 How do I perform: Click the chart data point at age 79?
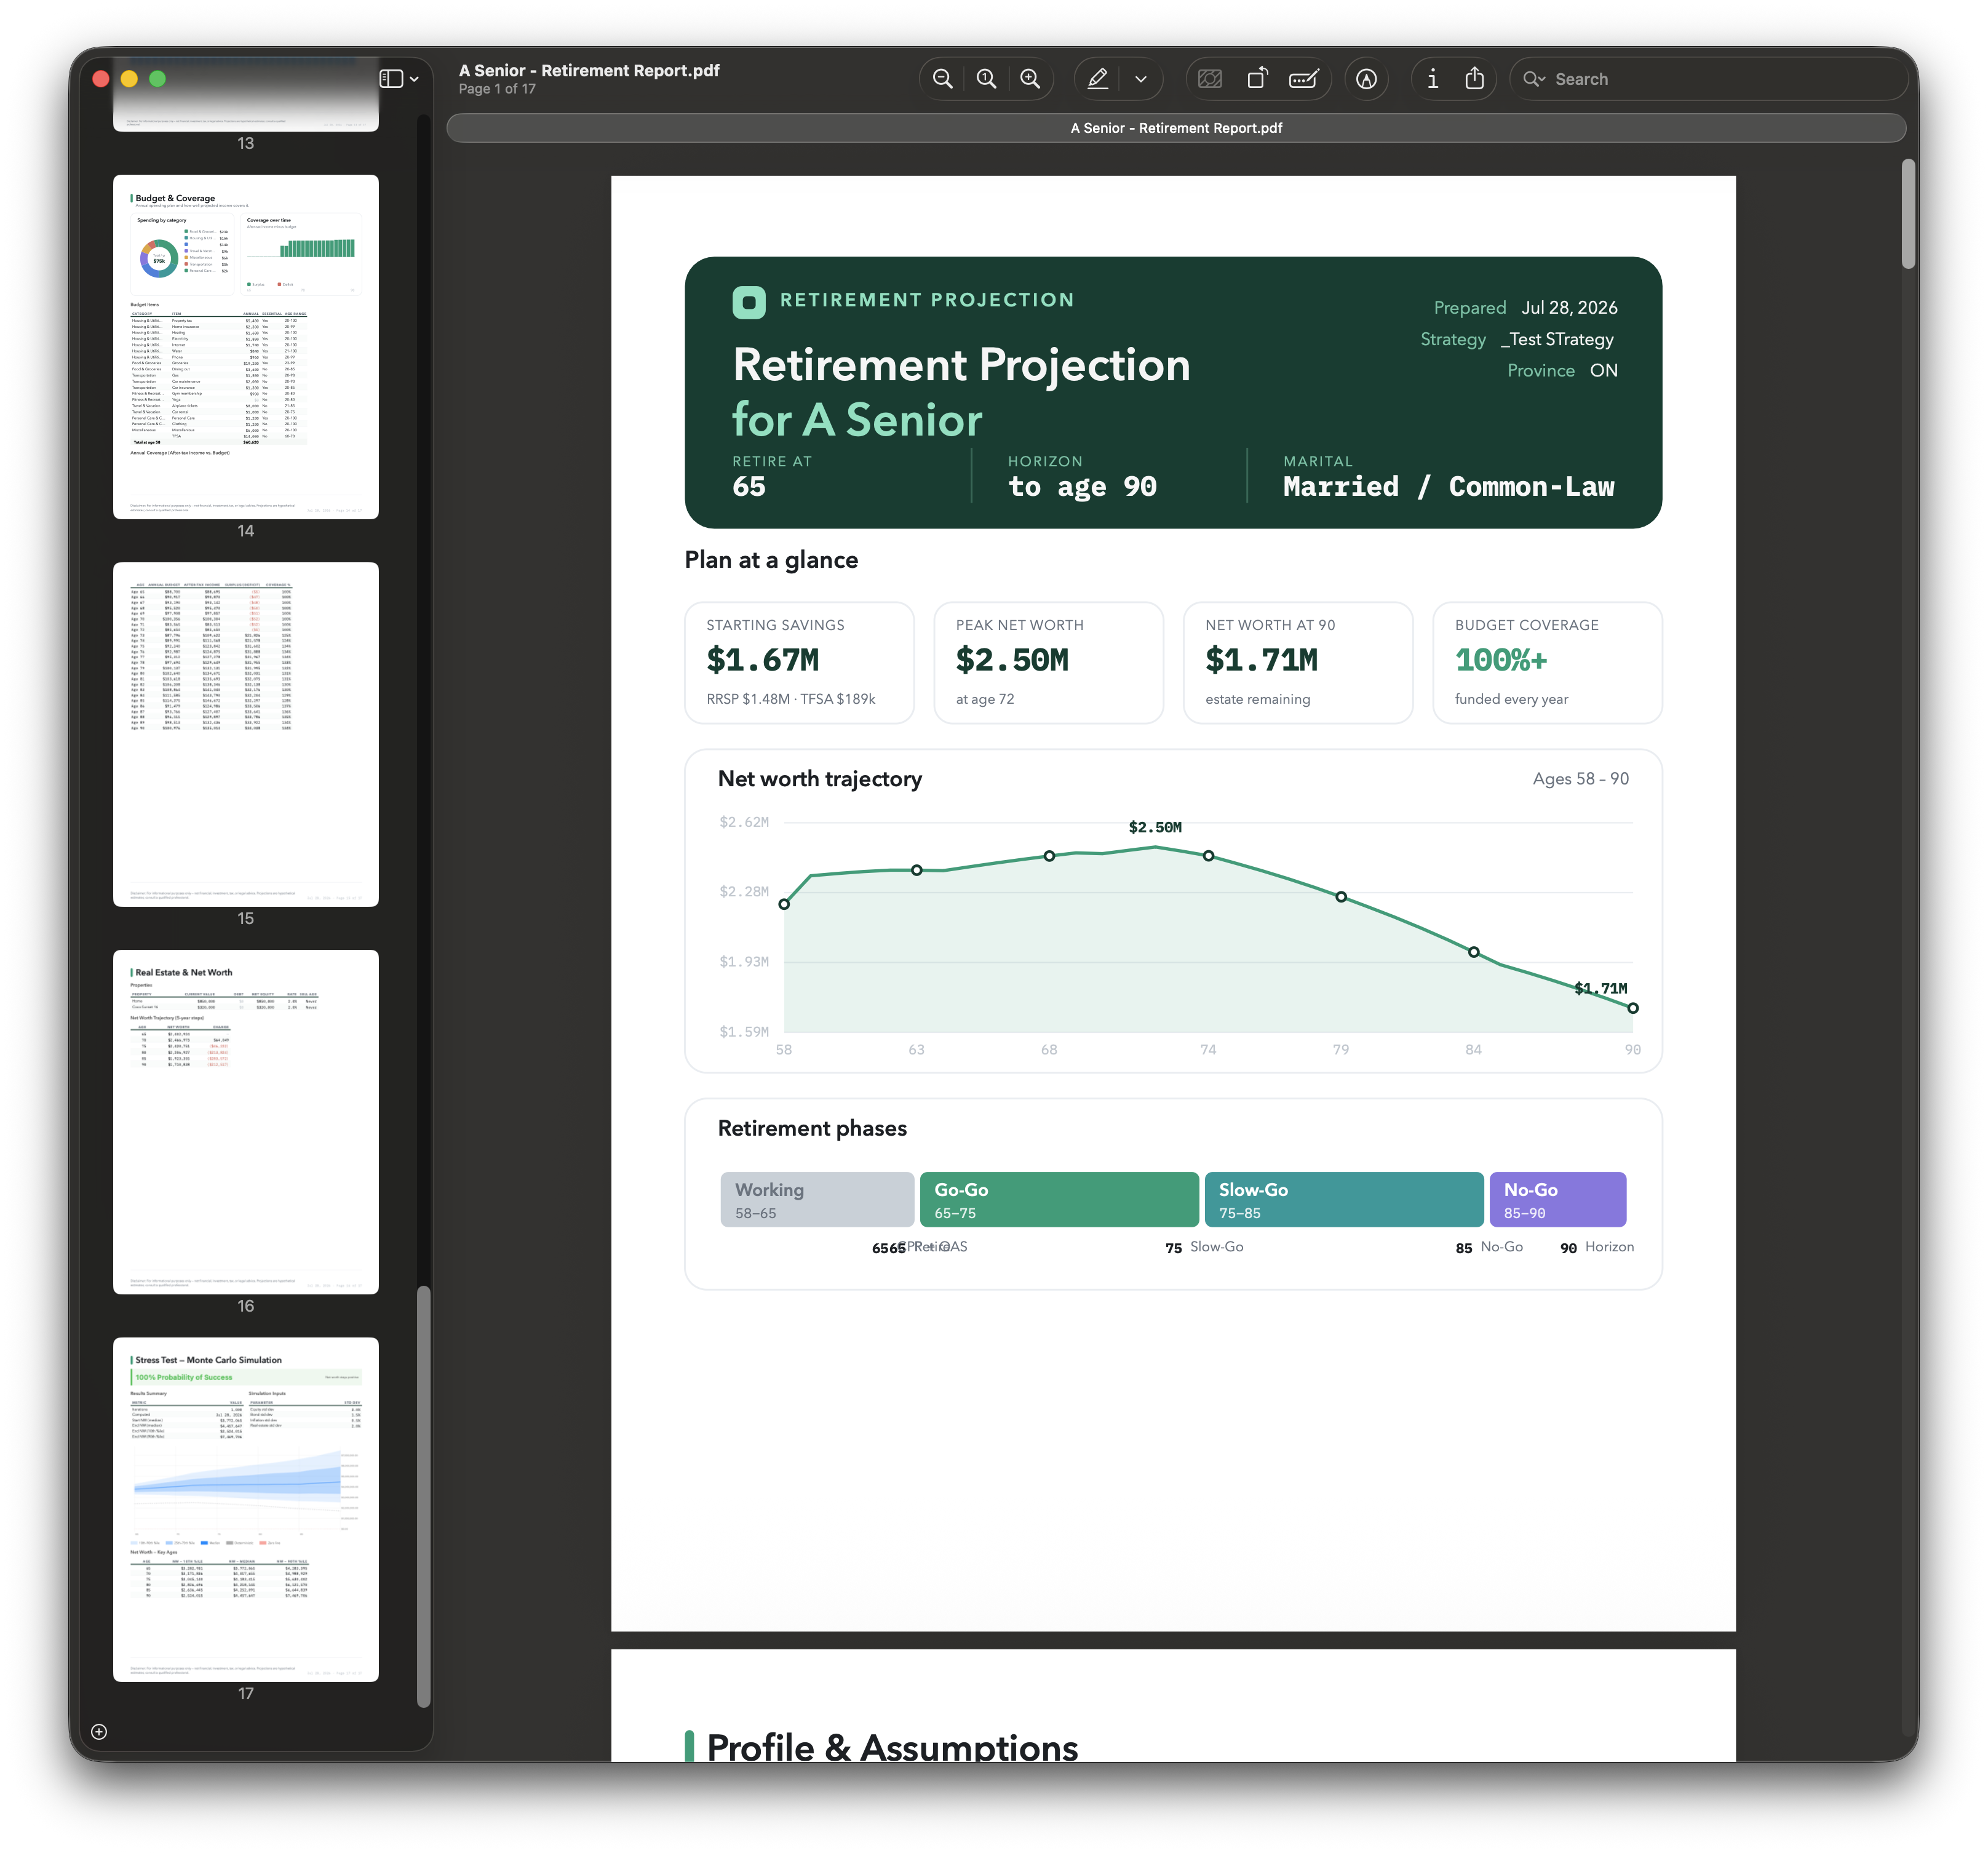coord(1341,897)
